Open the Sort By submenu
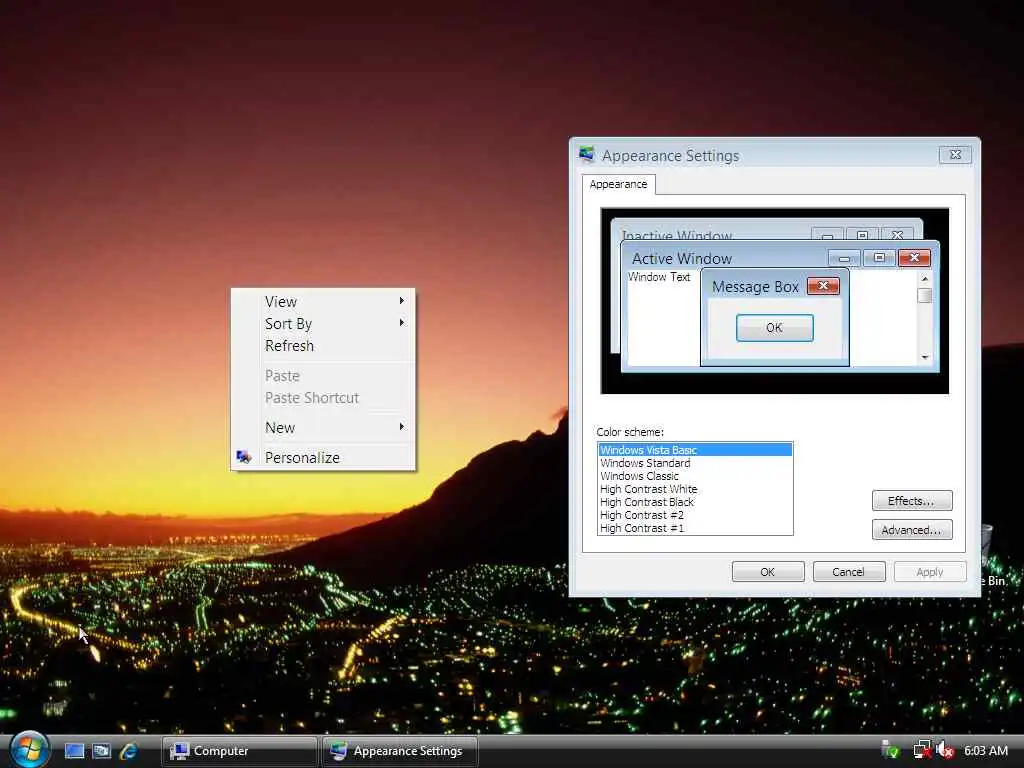 pyautogui.click(x=323, y=324)
